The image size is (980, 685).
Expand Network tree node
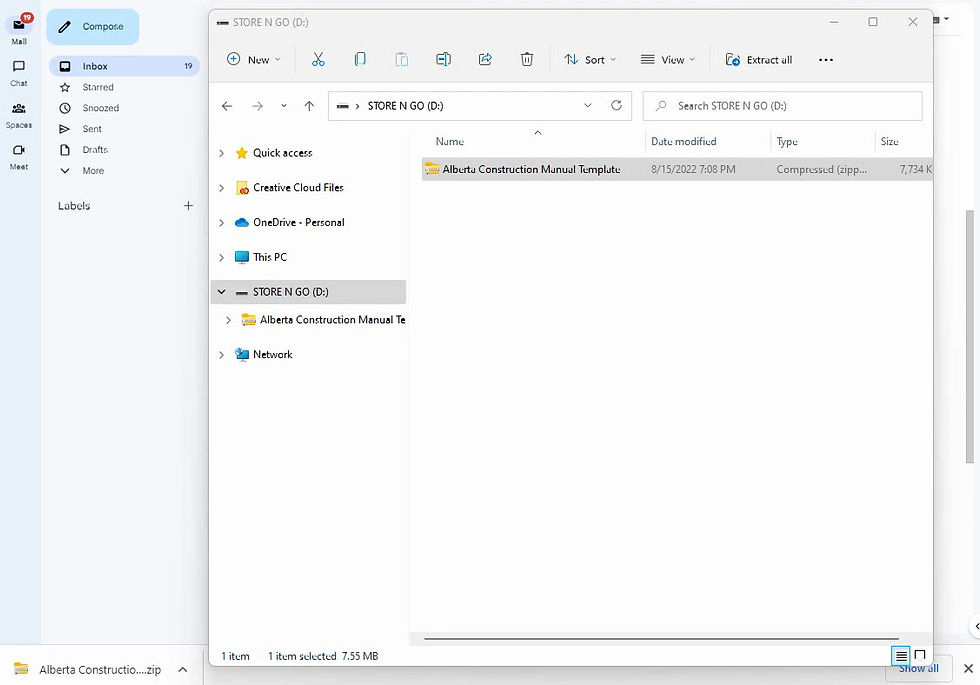click(221, 355)
